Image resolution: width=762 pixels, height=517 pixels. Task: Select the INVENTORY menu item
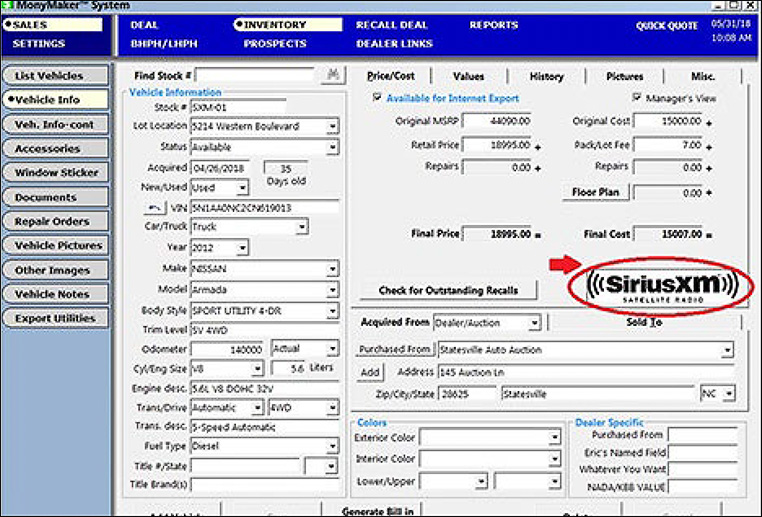coord(288,25)
